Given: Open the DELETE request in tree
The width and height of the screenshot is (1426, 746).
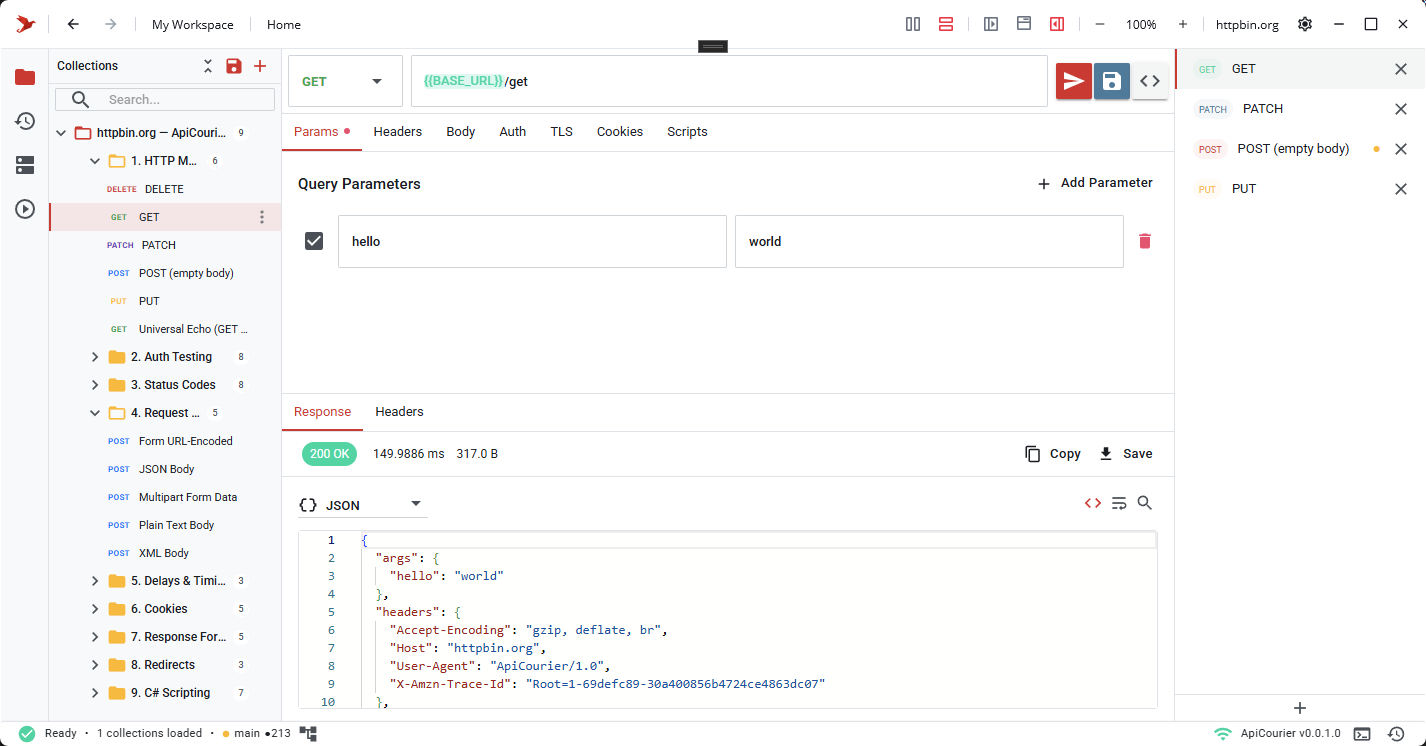Looking at the screenshot, I should click(165, 189).
